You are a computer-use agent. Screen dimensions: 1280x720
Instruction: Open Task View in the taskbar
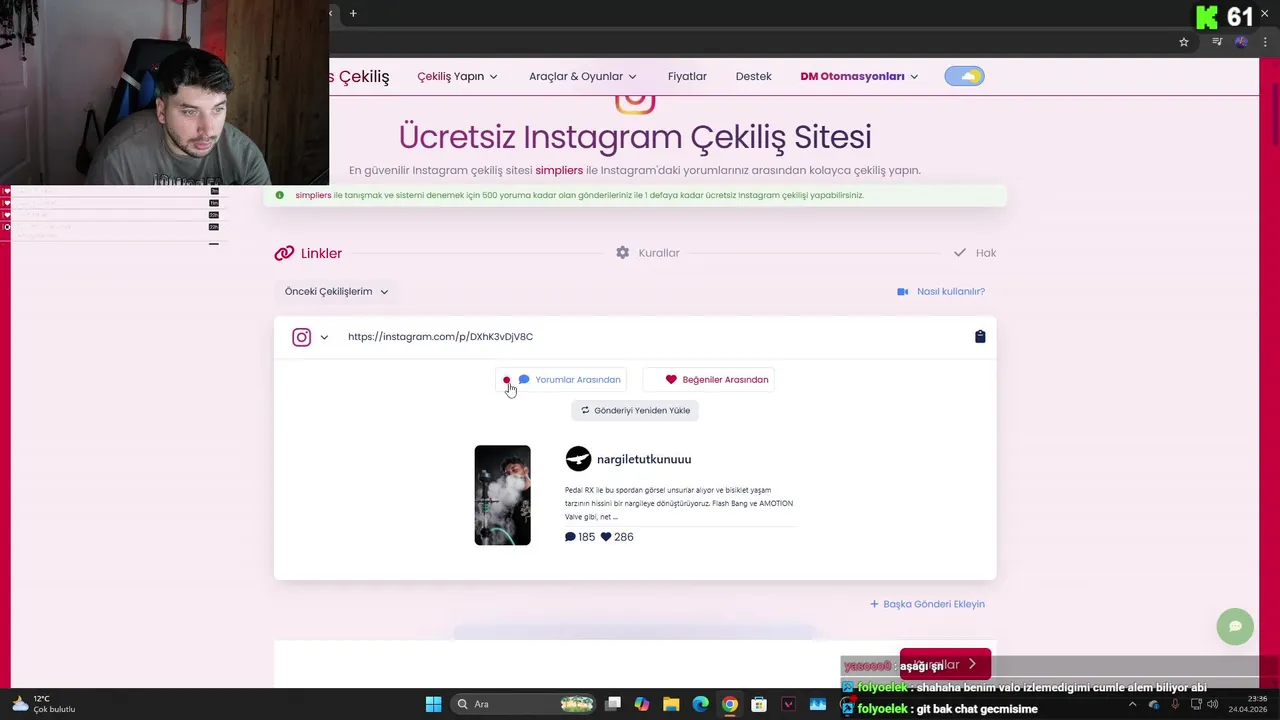coord(613,704)
